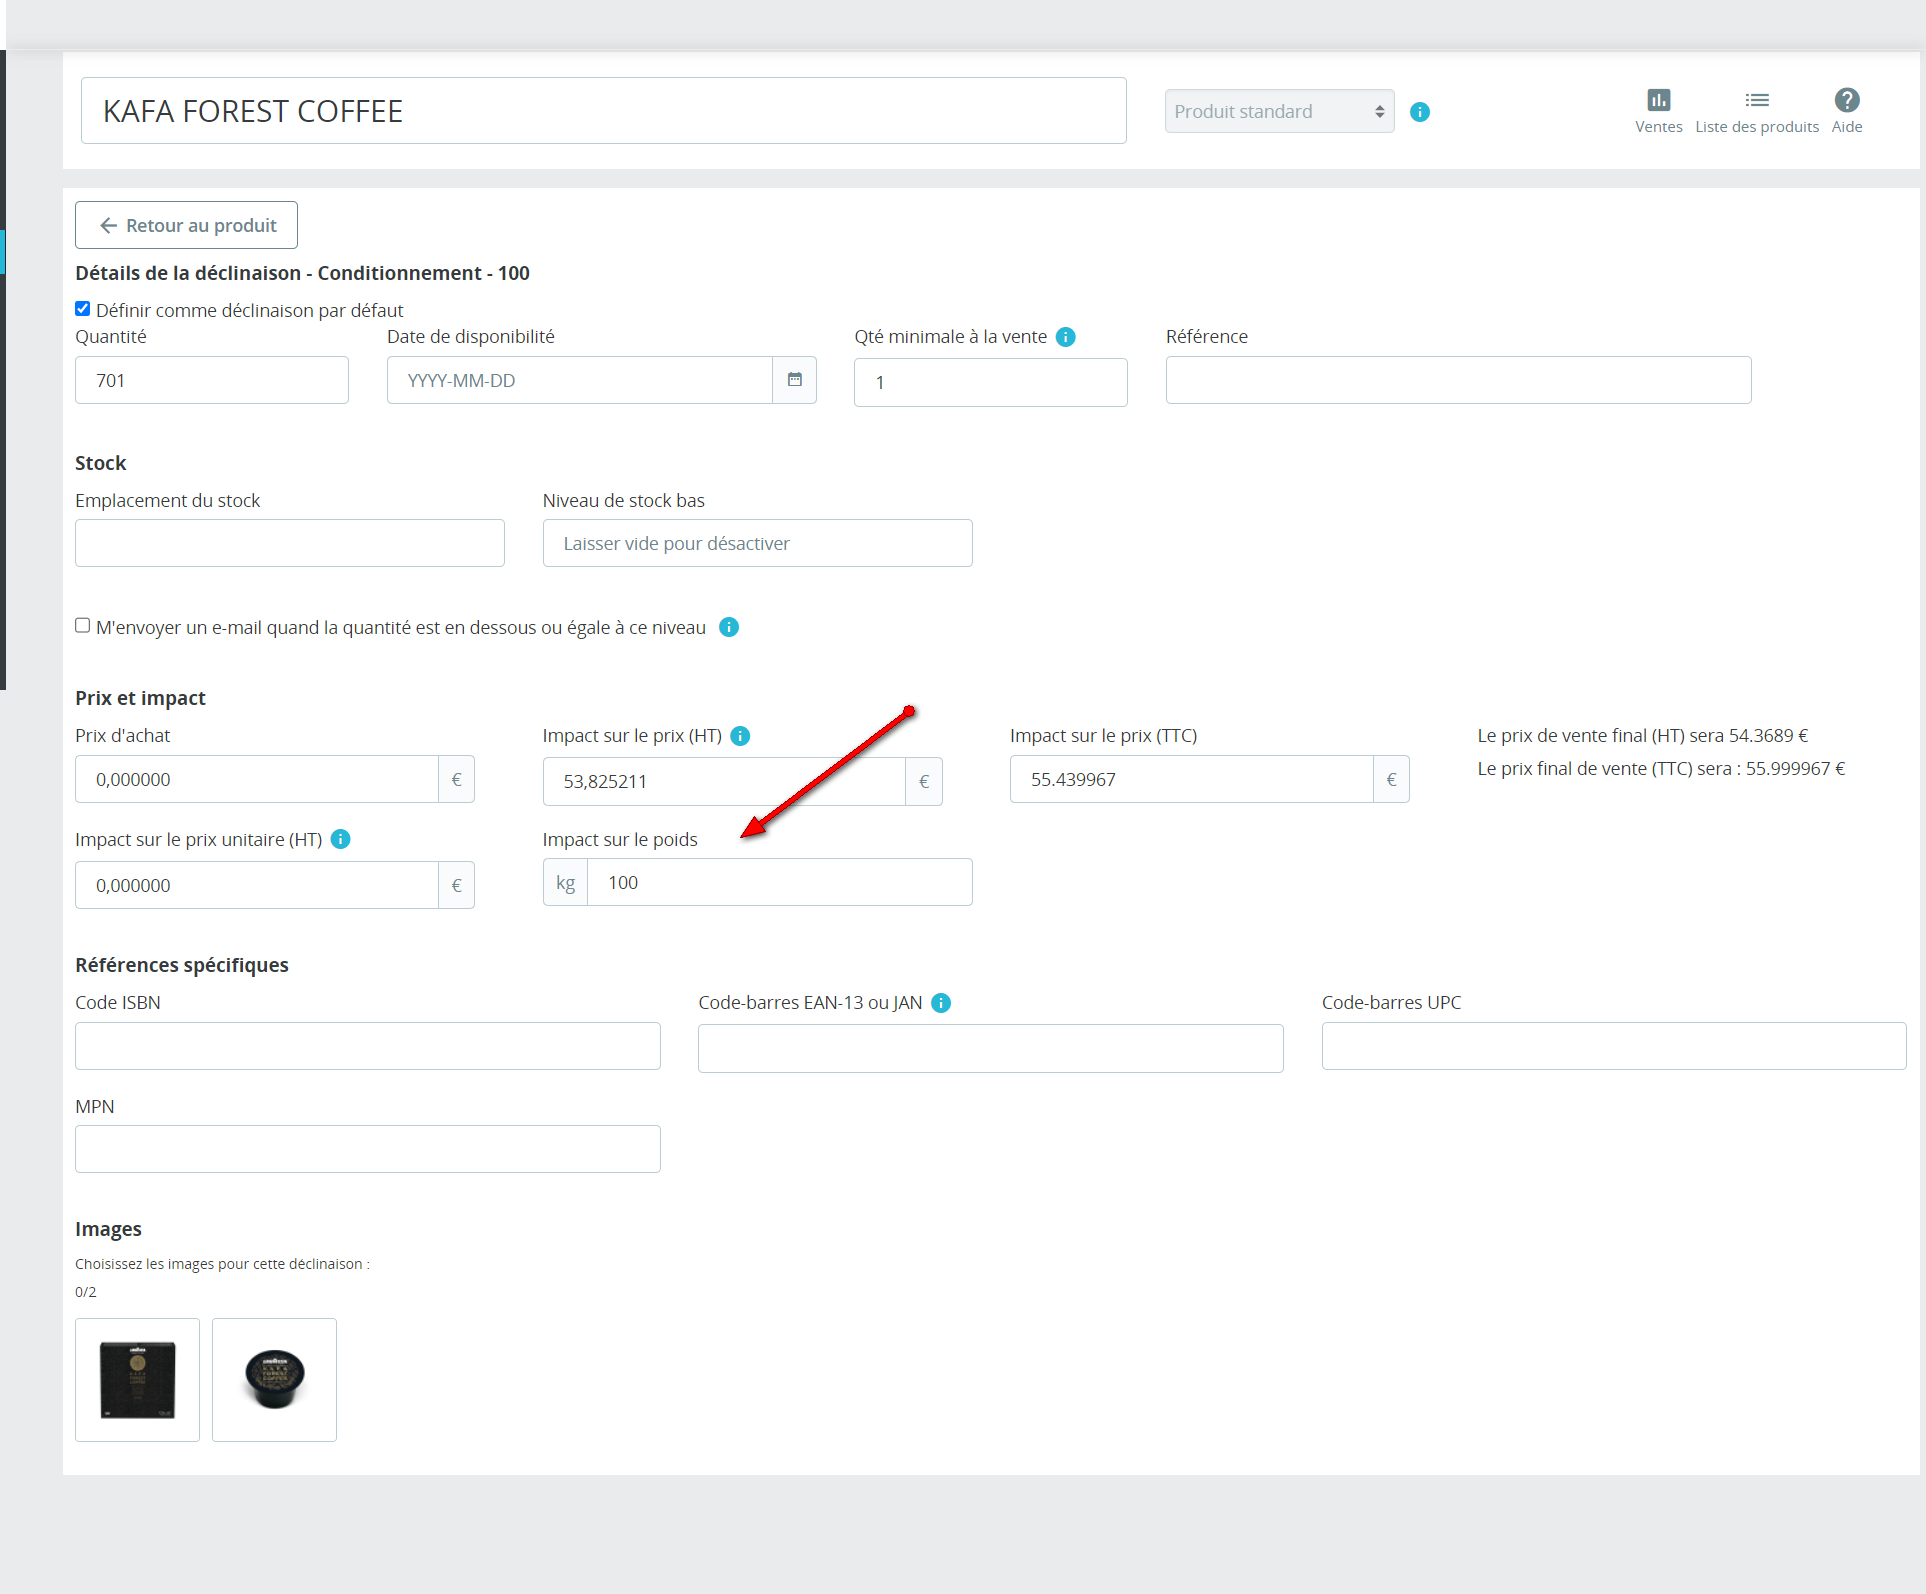This screenshot has height=1594, width=1926.
Task: Click the info icon for Qté minimale à la vente
Action: tap(1066, 337)
